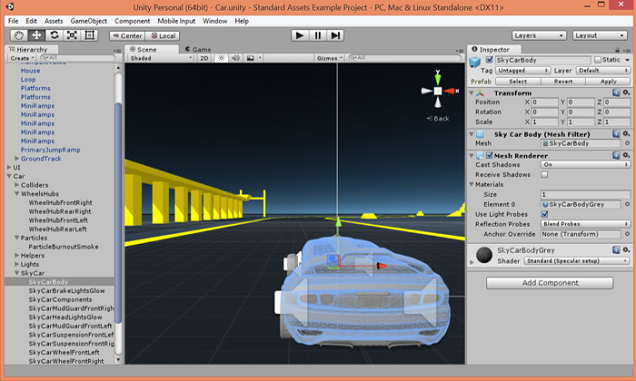This screenshot has width=636, height=381.
Task: Click prefab Revert button
Action: pos(563,82)
